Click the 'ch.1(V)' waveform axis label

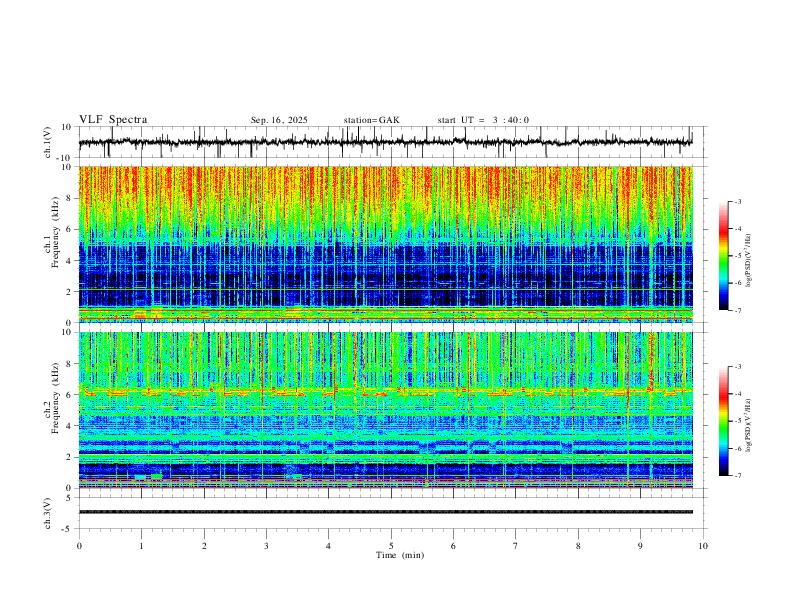[48, 142]
